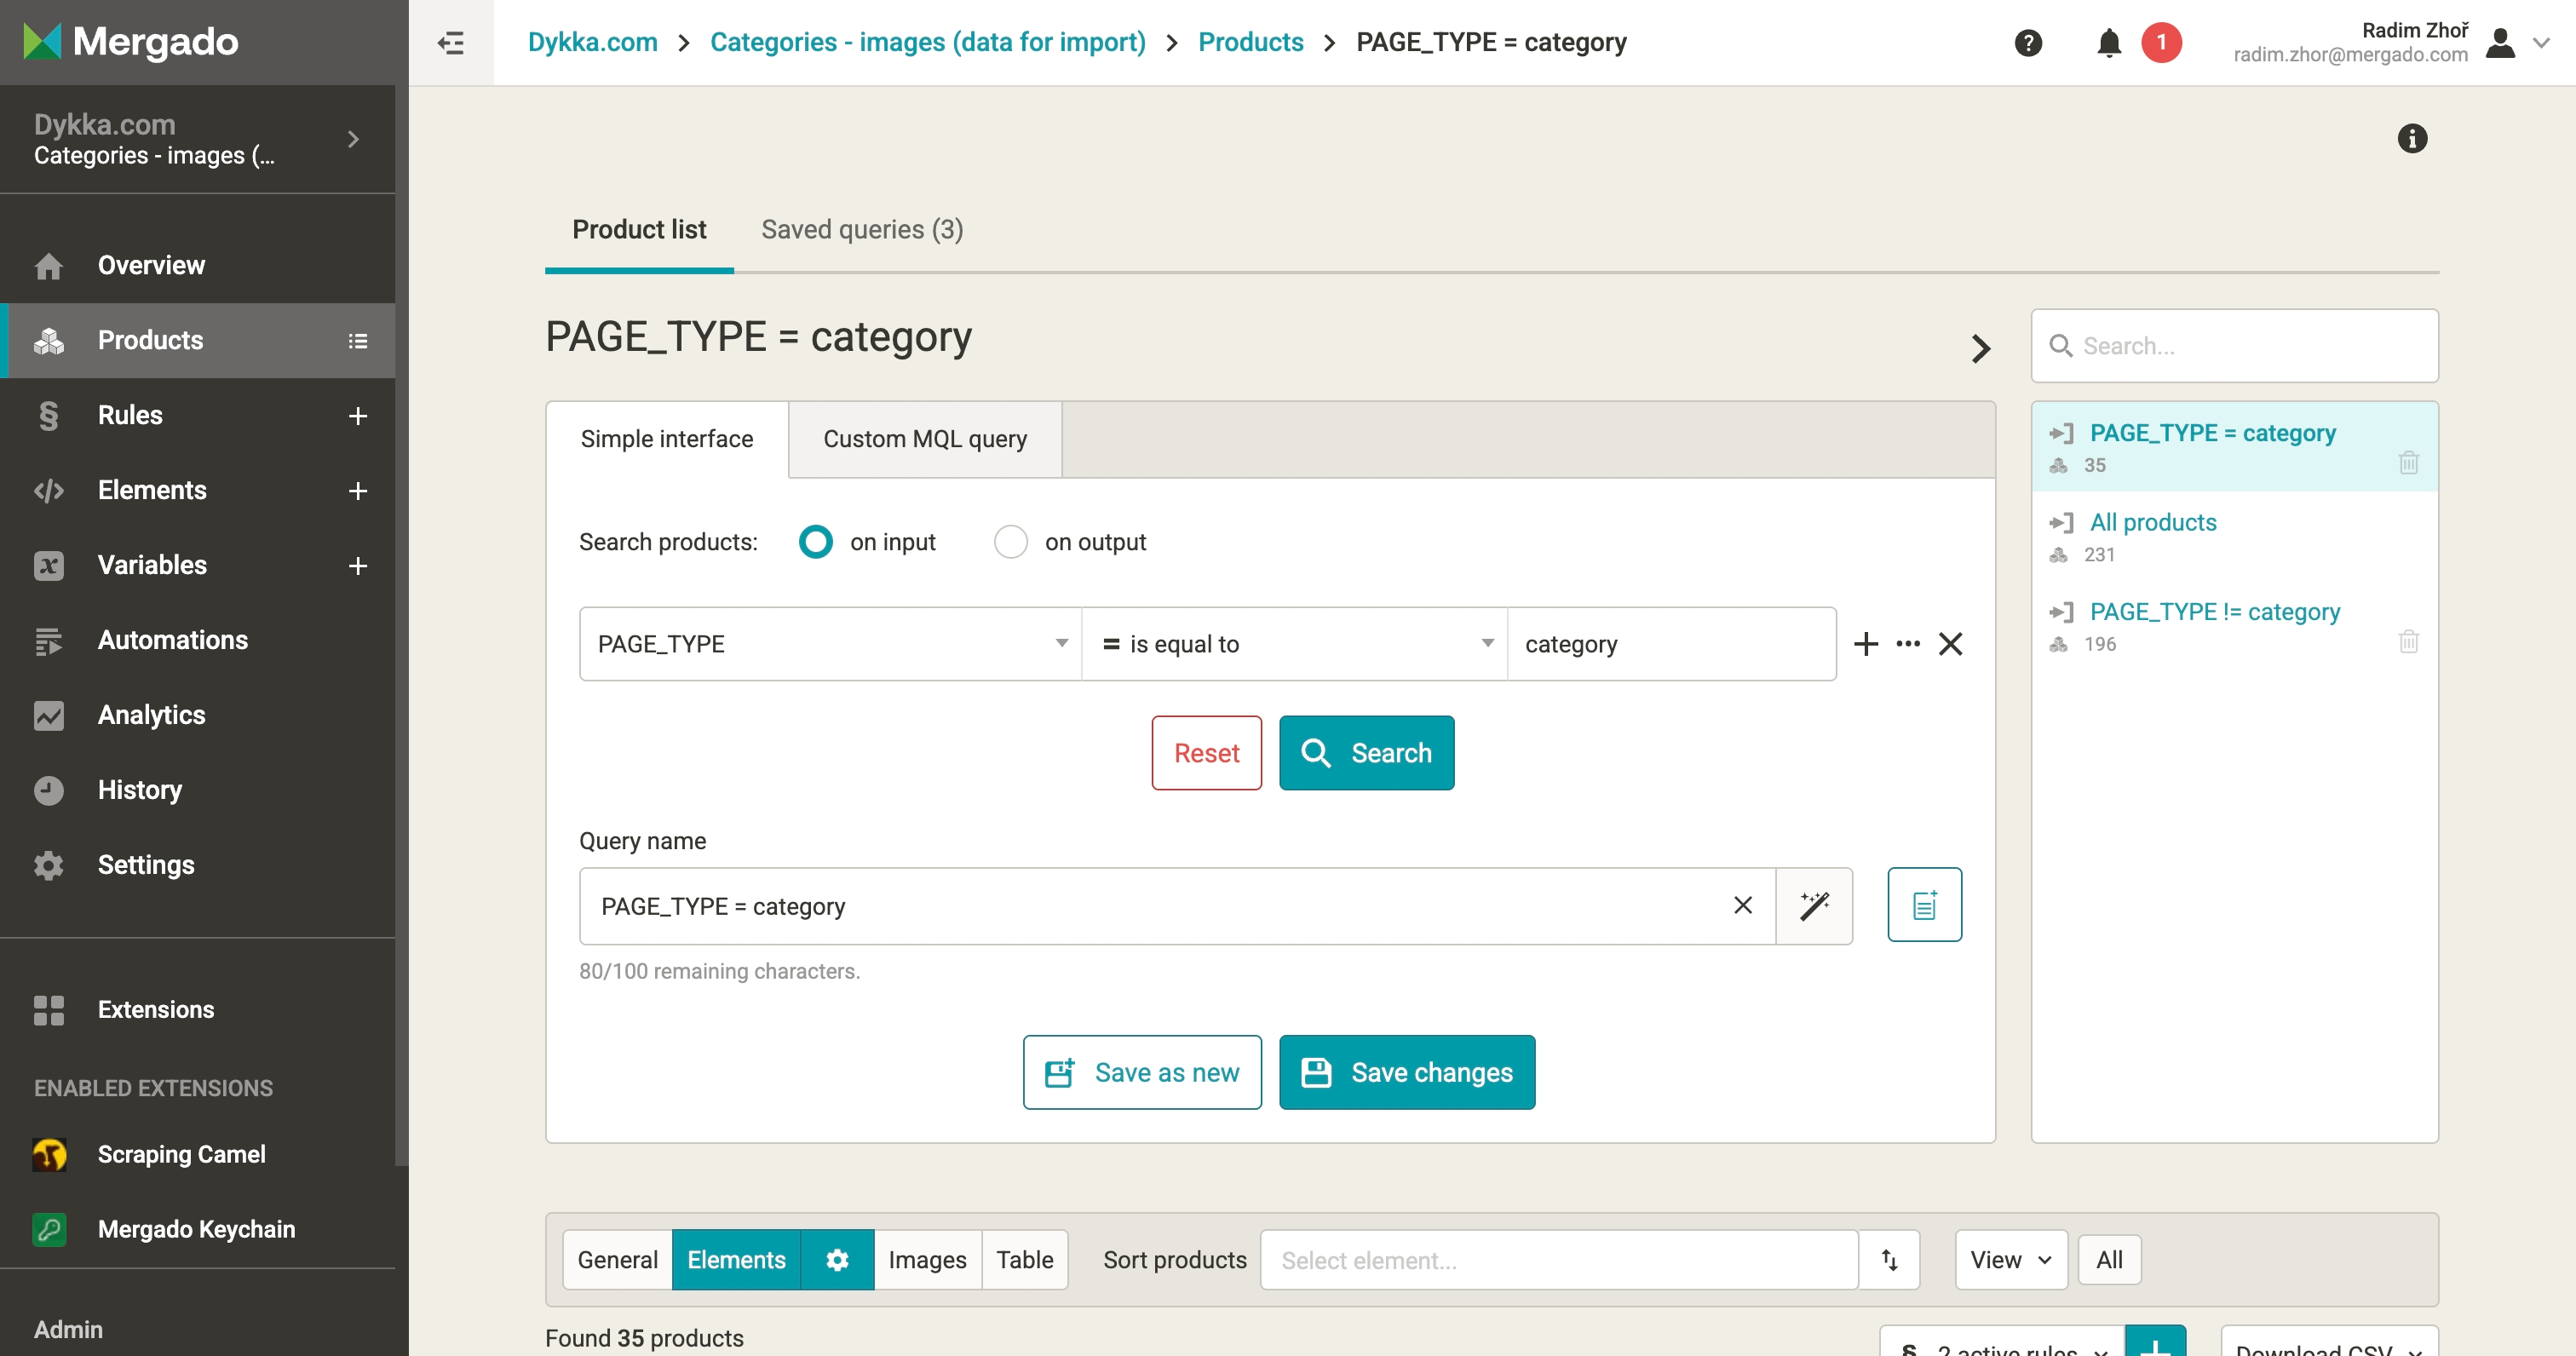Viewport: 2576px width, 1356px height.
Task: Switch to Custom MQL query tab
Action: coord(925,439)
